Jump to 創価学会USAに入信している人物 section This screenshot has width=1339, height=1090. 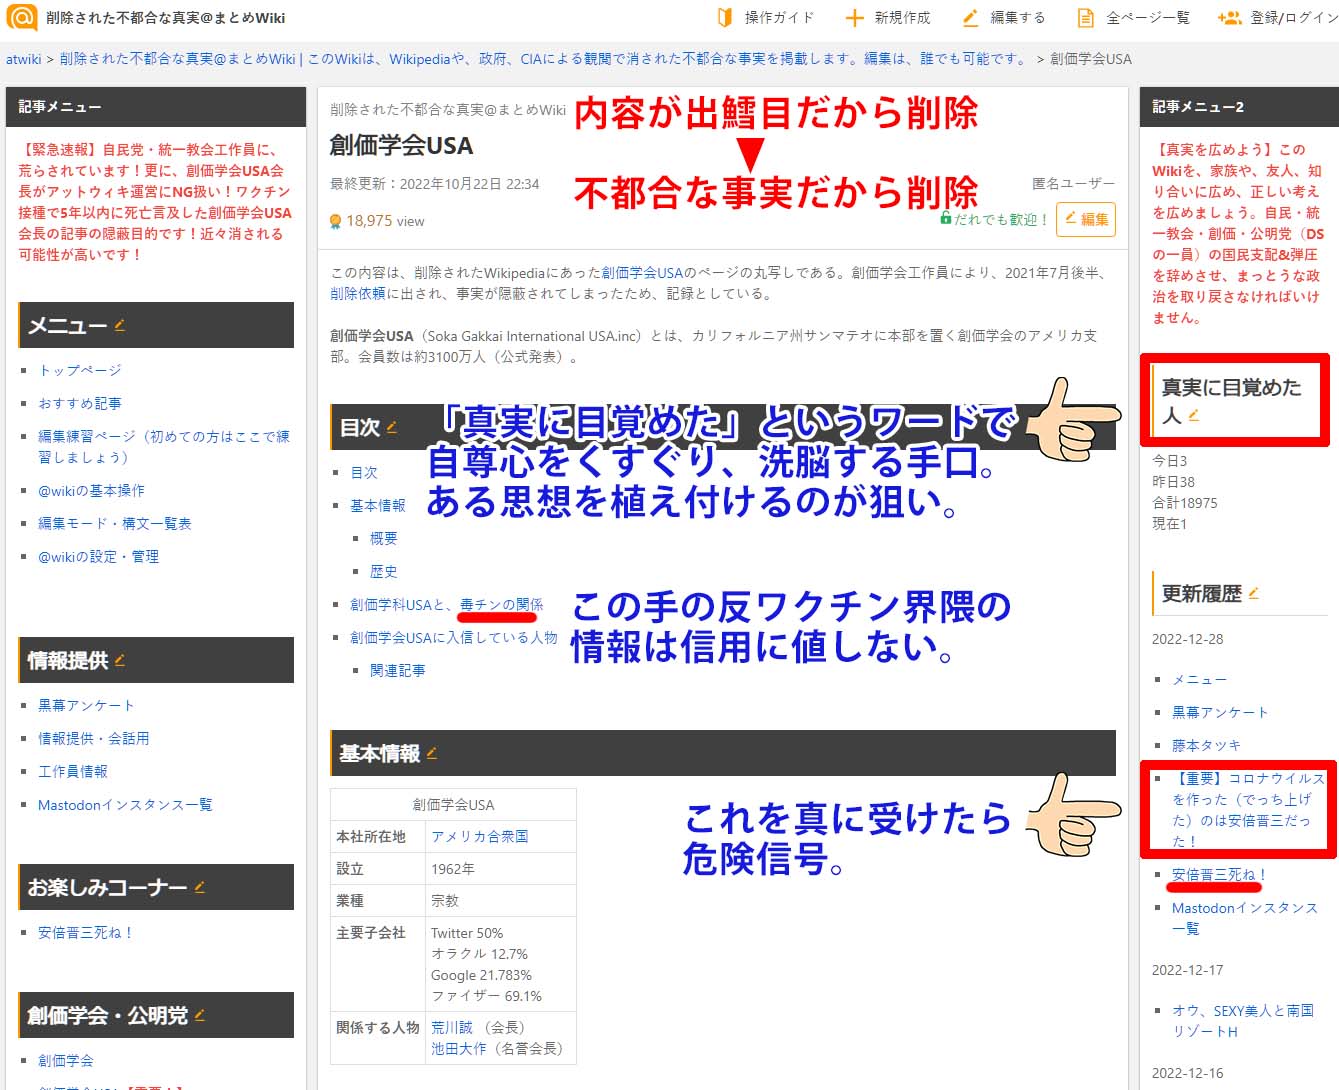(x=454, y=637)
